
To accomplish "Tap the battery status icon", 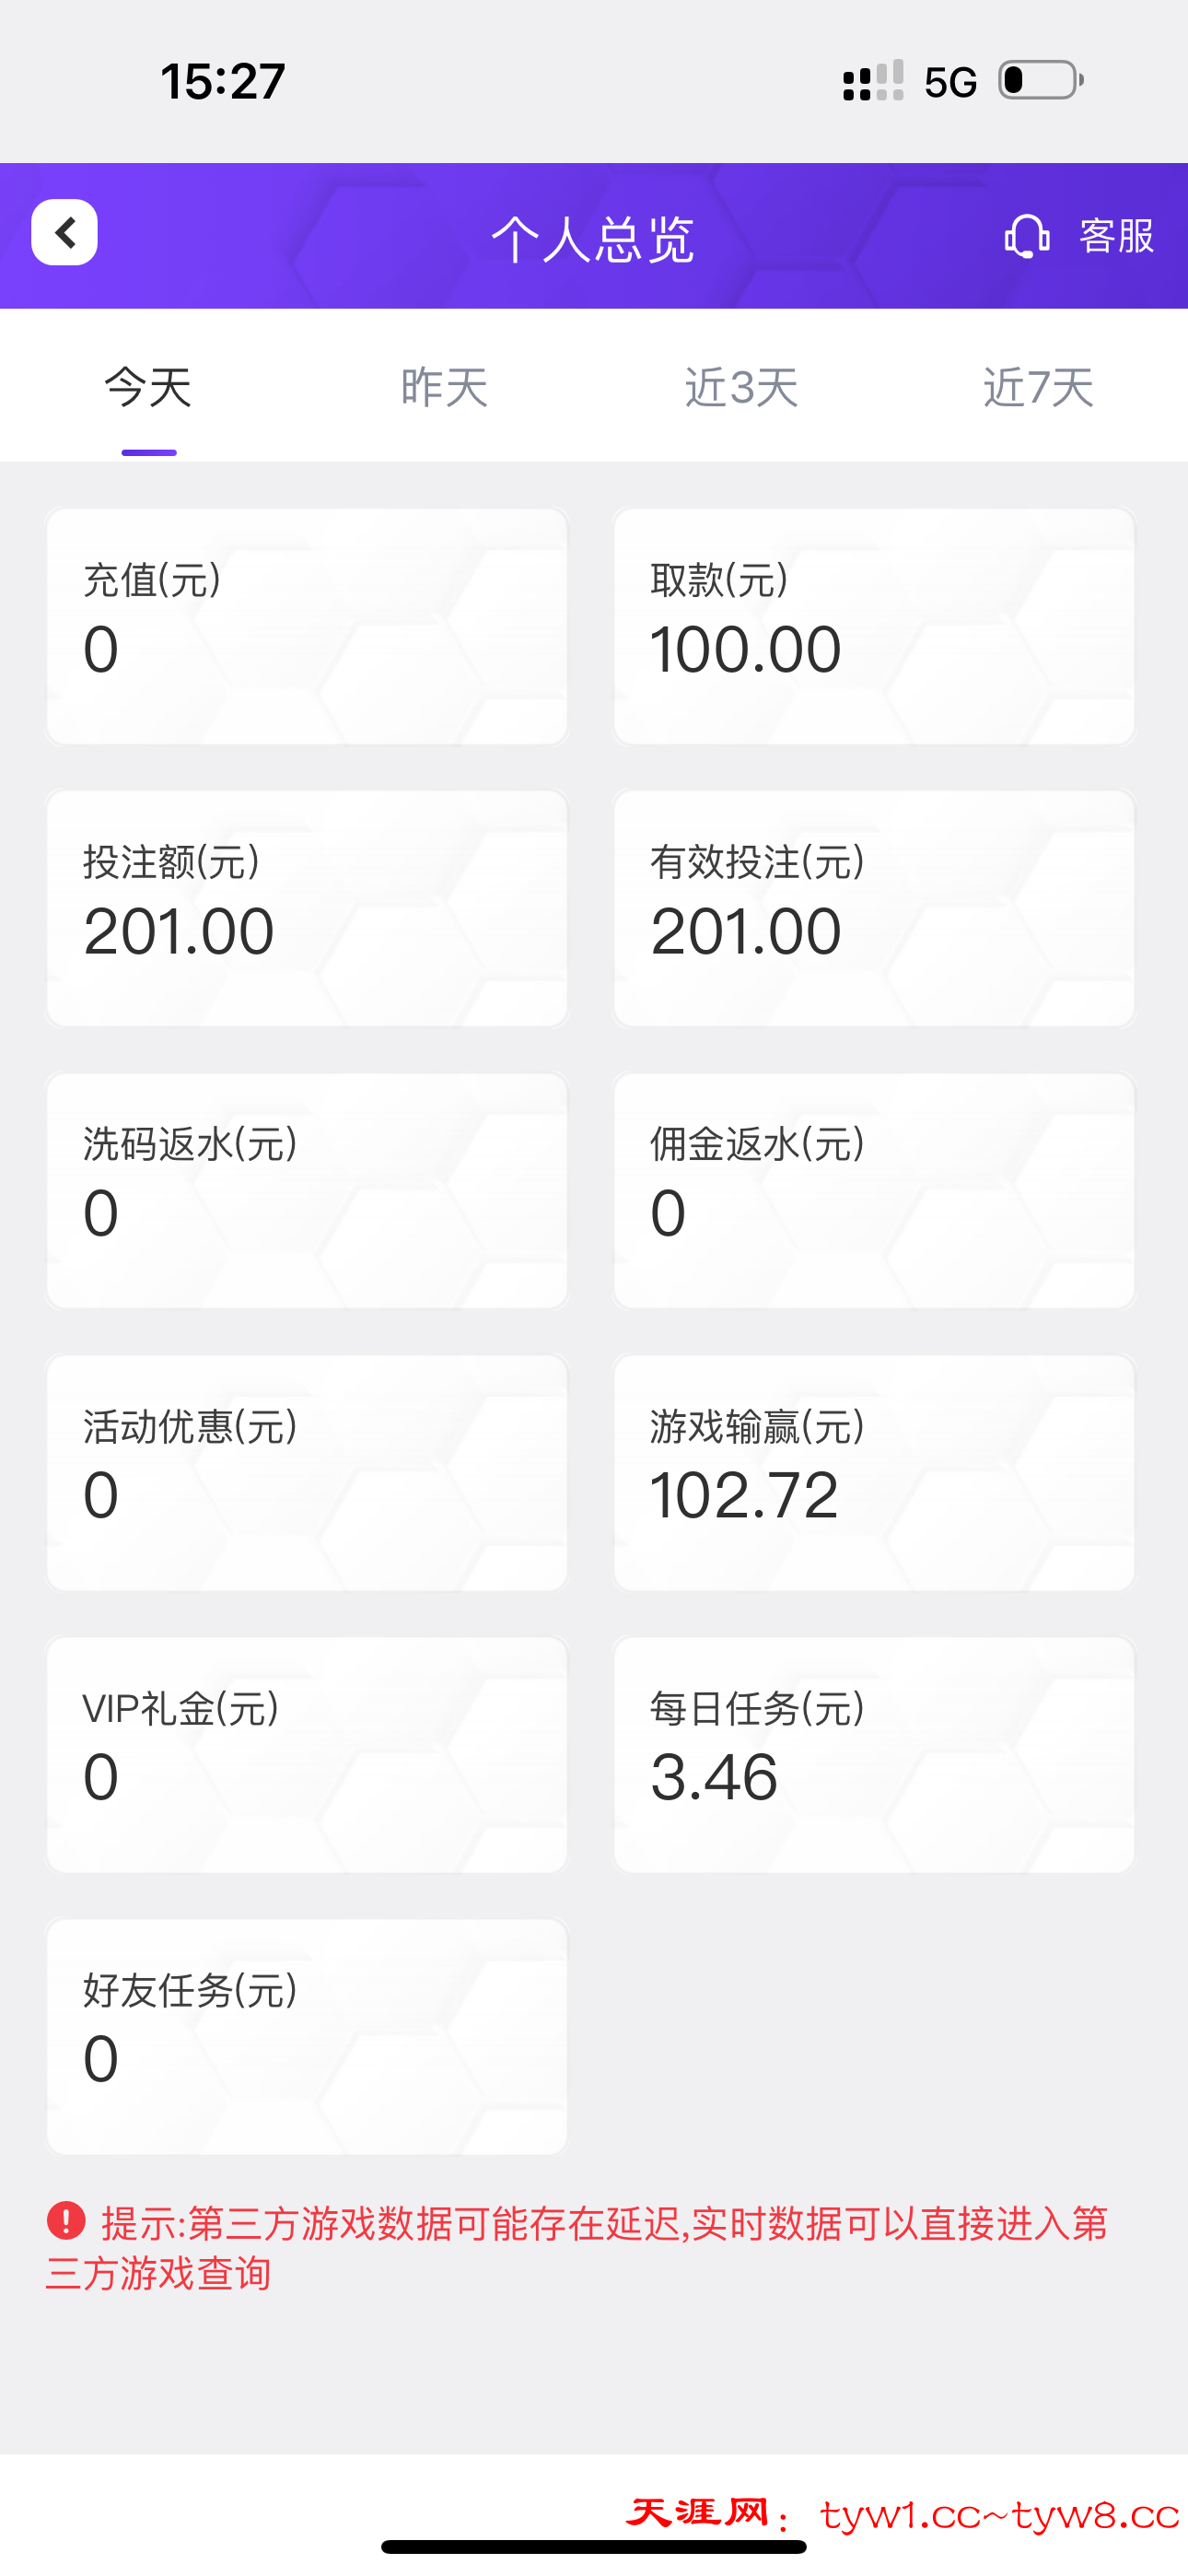I will point(1040,81).
